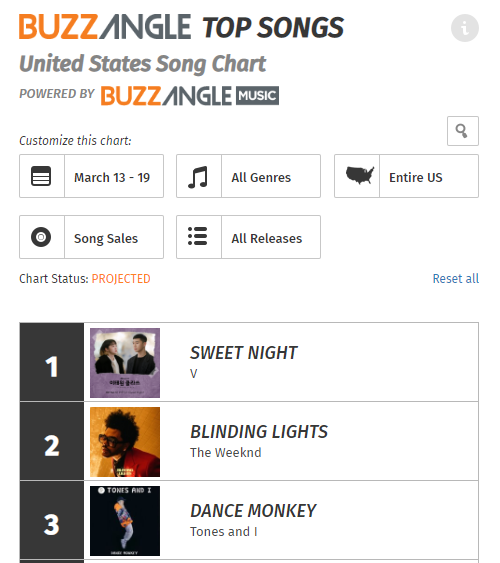
Task: Open the All Genres dropdown
Action: (x=248, y=176)
